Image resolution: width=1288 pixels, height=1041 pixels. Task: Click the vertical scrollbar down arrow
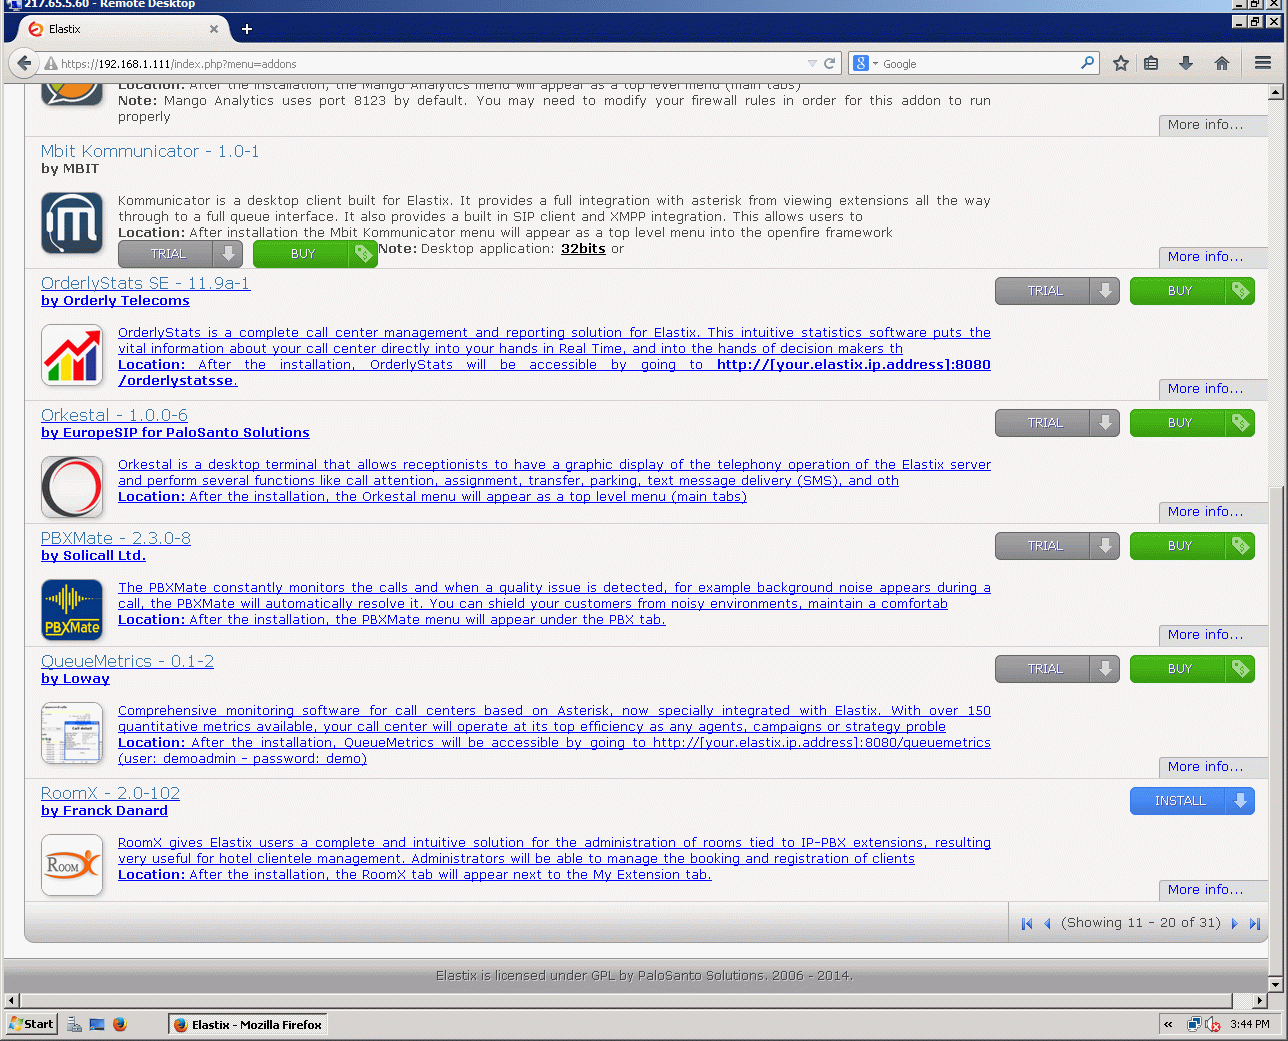point(1275,985)
